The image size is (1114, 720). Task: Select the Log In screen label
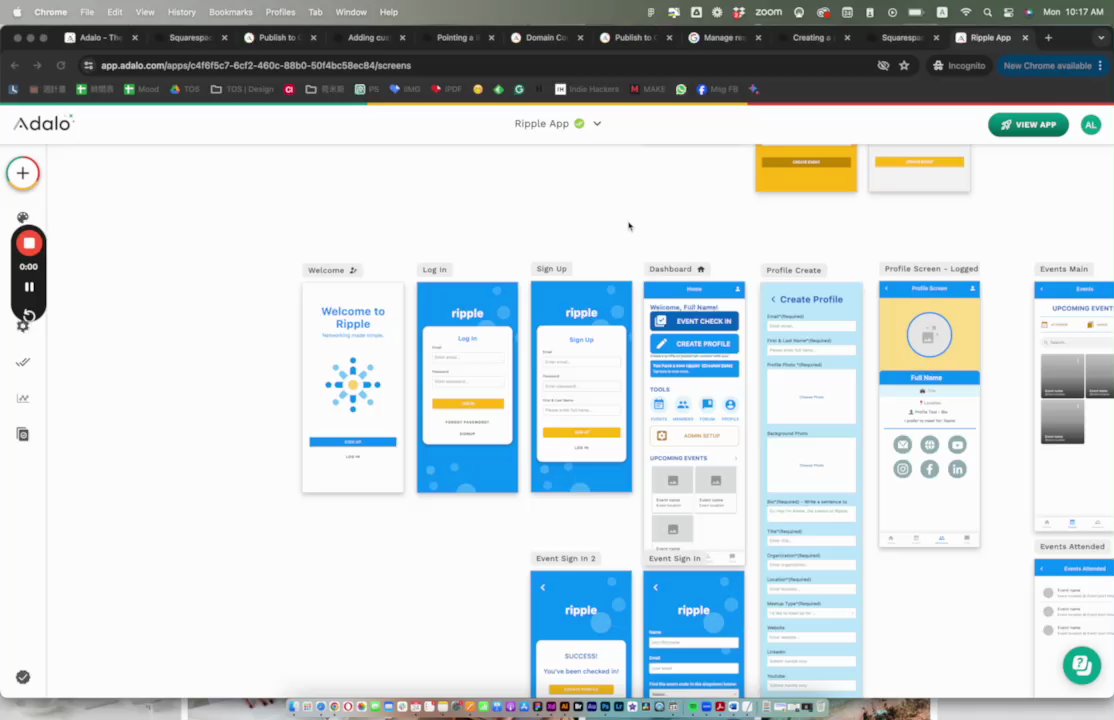(435, 269)
